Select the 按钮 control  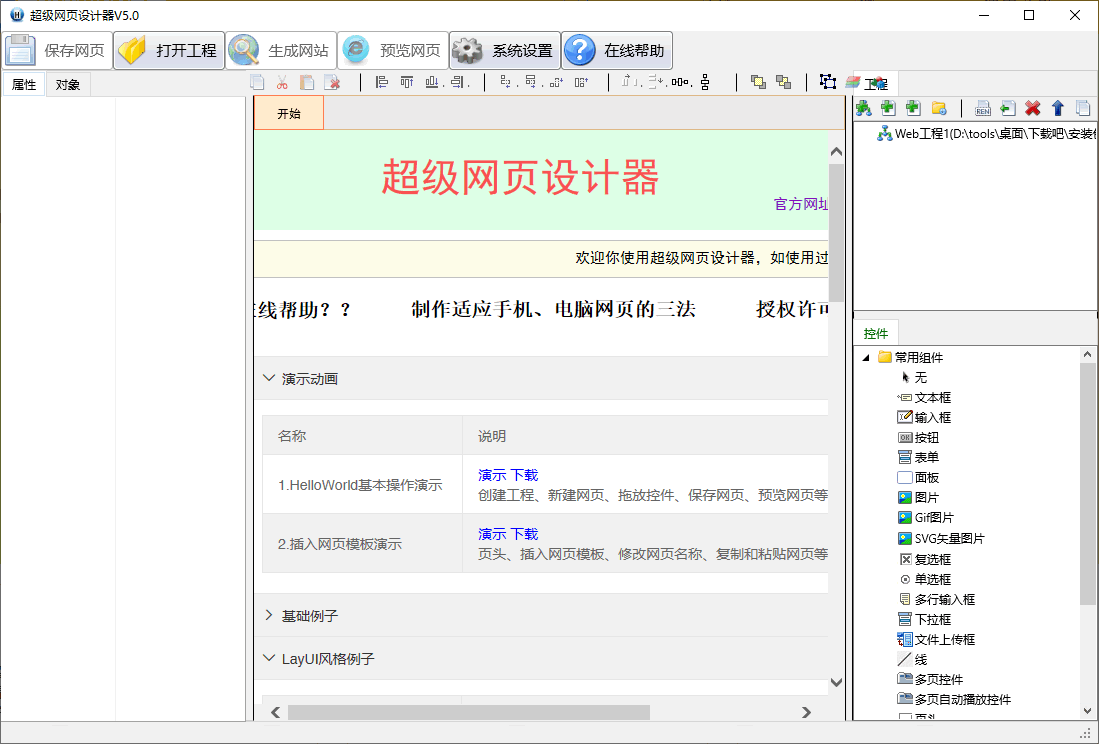(918, 437)
